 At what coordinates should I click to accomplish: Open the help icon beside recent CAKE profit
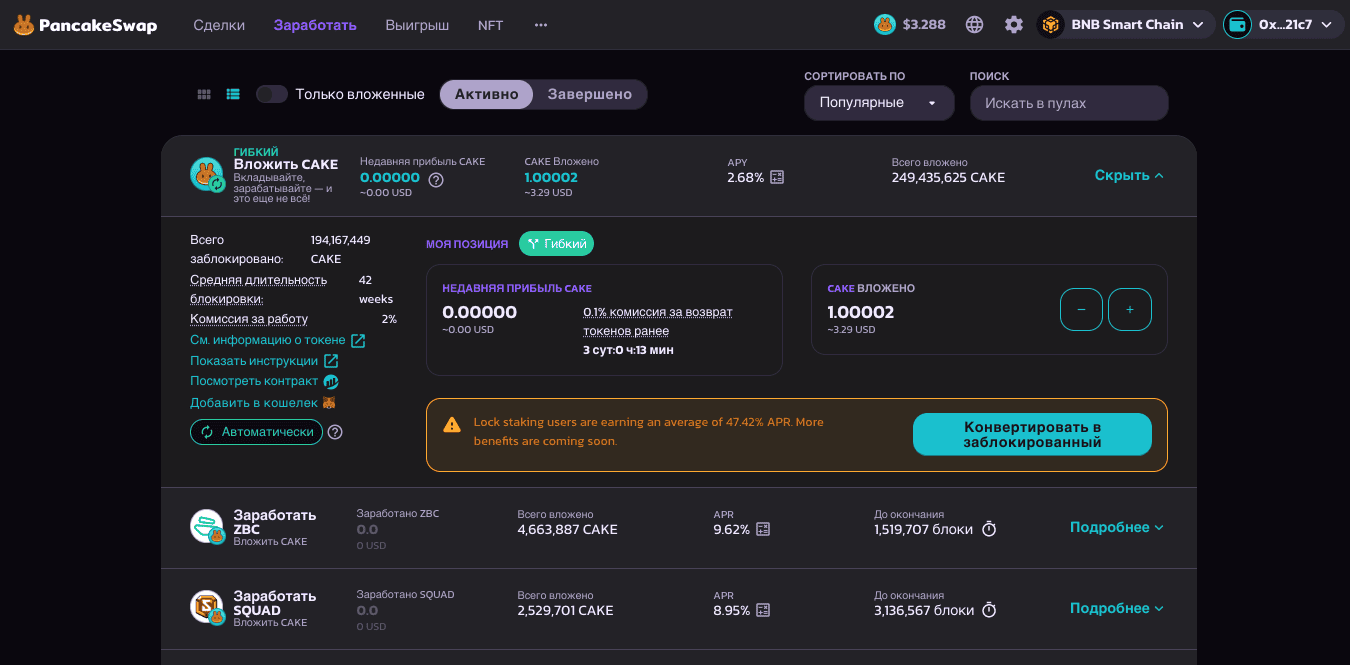pyautogui.click(x=436, y=180)
